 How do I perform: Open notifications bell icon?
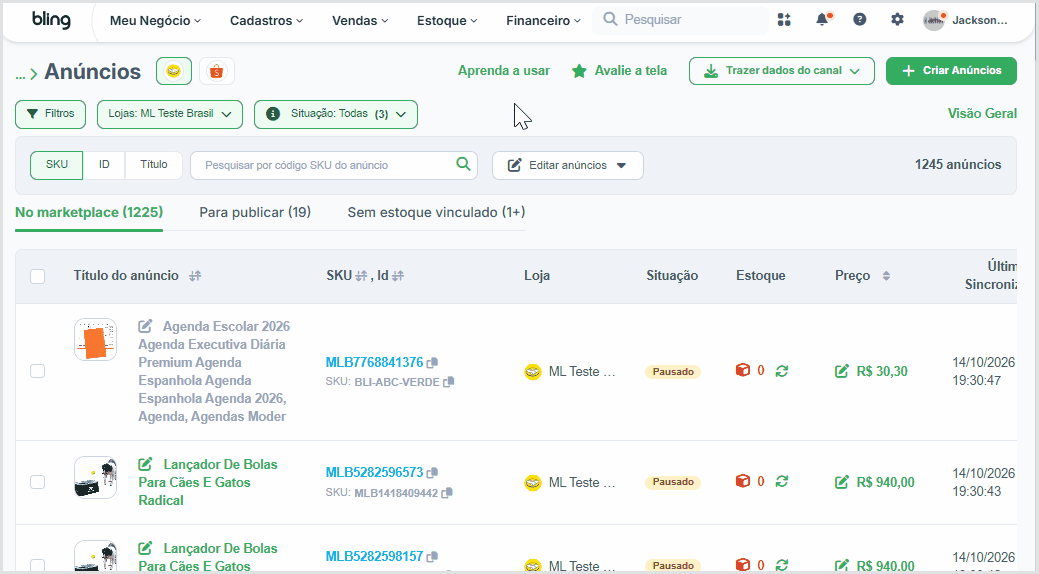pyautogui.click(x=822, y=19)
